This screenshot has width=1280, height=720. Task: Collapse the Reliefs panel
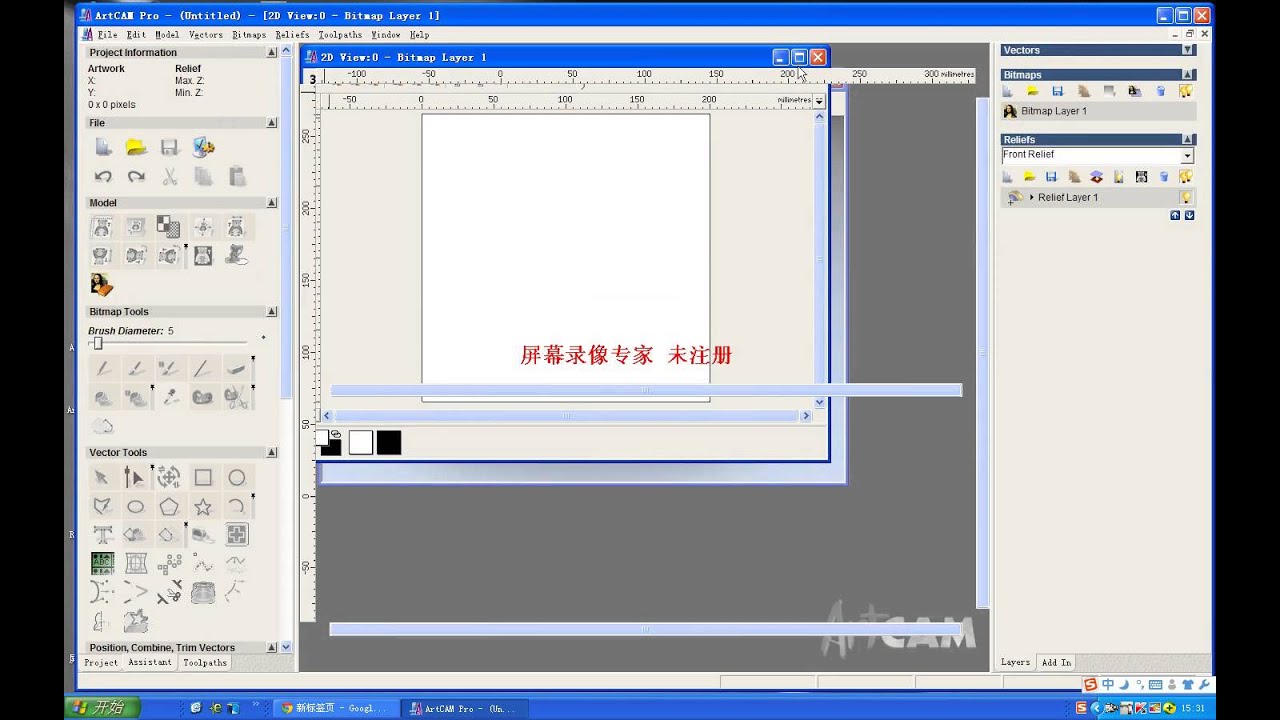coord(1188,140)
